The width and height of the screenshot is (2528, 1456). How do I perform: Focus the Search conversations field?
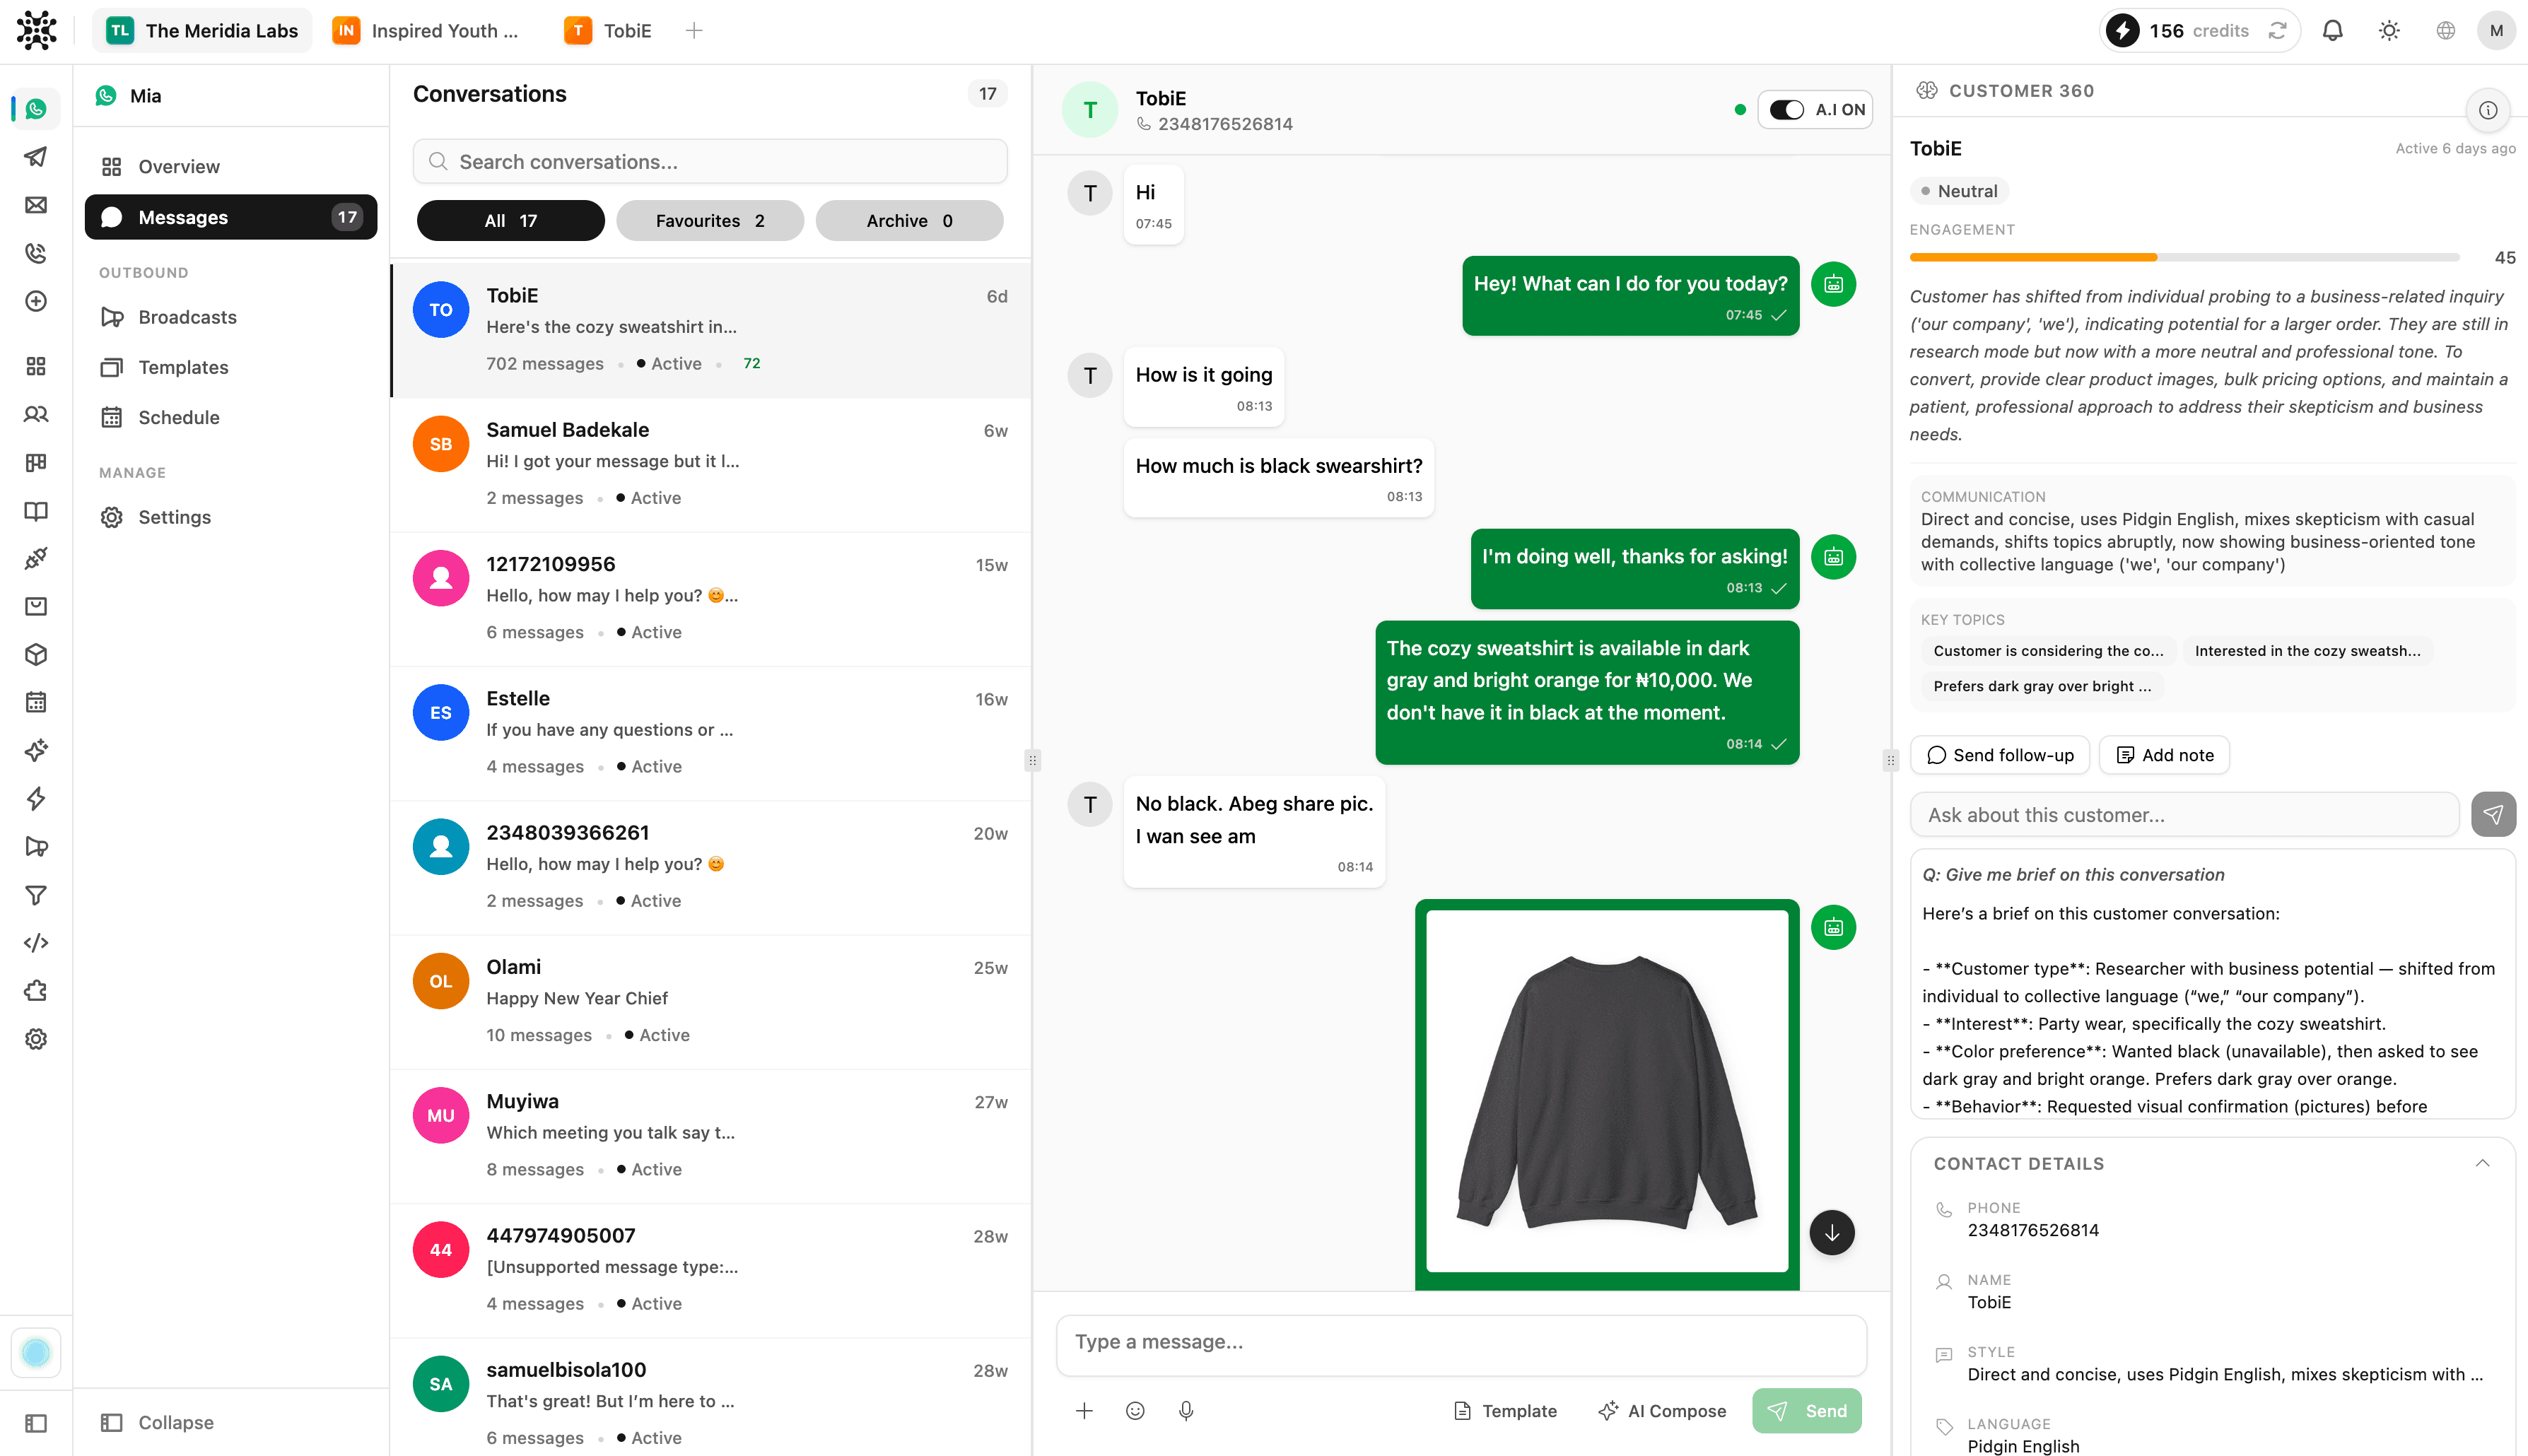pos(710,162)
